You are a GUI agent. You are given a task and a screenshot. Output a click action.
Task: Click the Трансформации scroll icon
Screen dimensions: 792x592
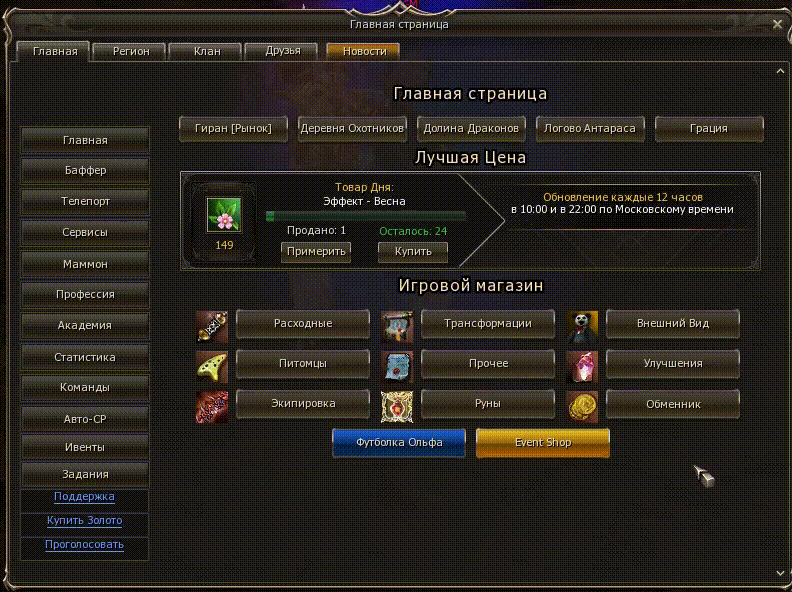pyautogui.click(x=397, y=327)
